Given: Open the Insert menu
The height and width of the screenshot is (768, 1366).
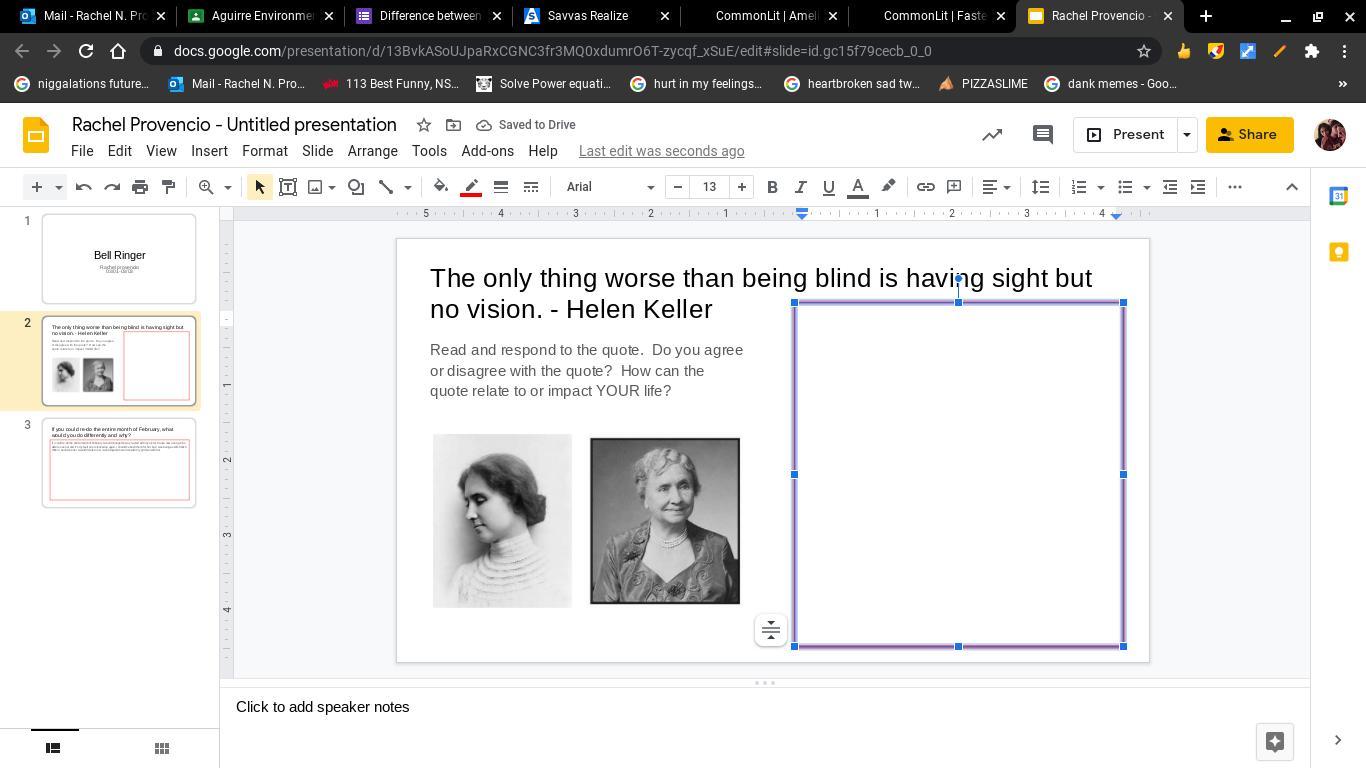Looking at the screenshot, I should point(209,151).
